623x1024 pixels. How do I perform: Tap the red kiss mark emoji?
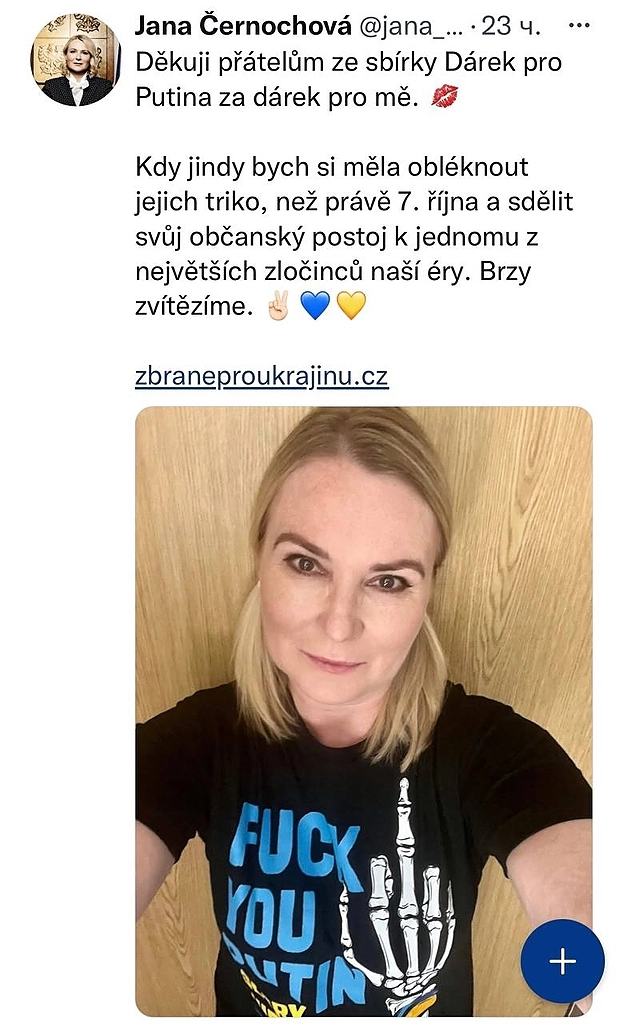pyautogui.click(x=445, y=97)
